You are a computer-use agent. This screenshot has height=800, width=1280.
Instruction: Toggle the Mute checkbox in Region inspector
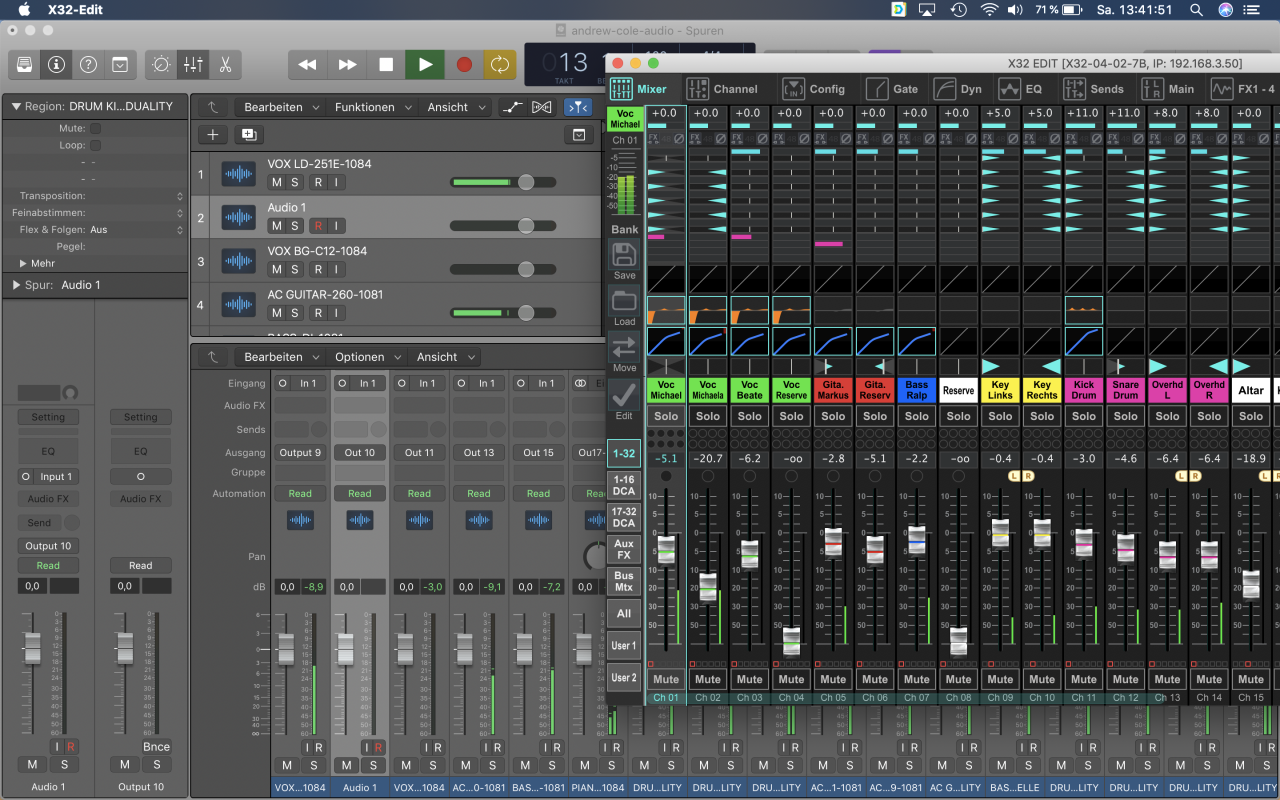coord(96,129)
